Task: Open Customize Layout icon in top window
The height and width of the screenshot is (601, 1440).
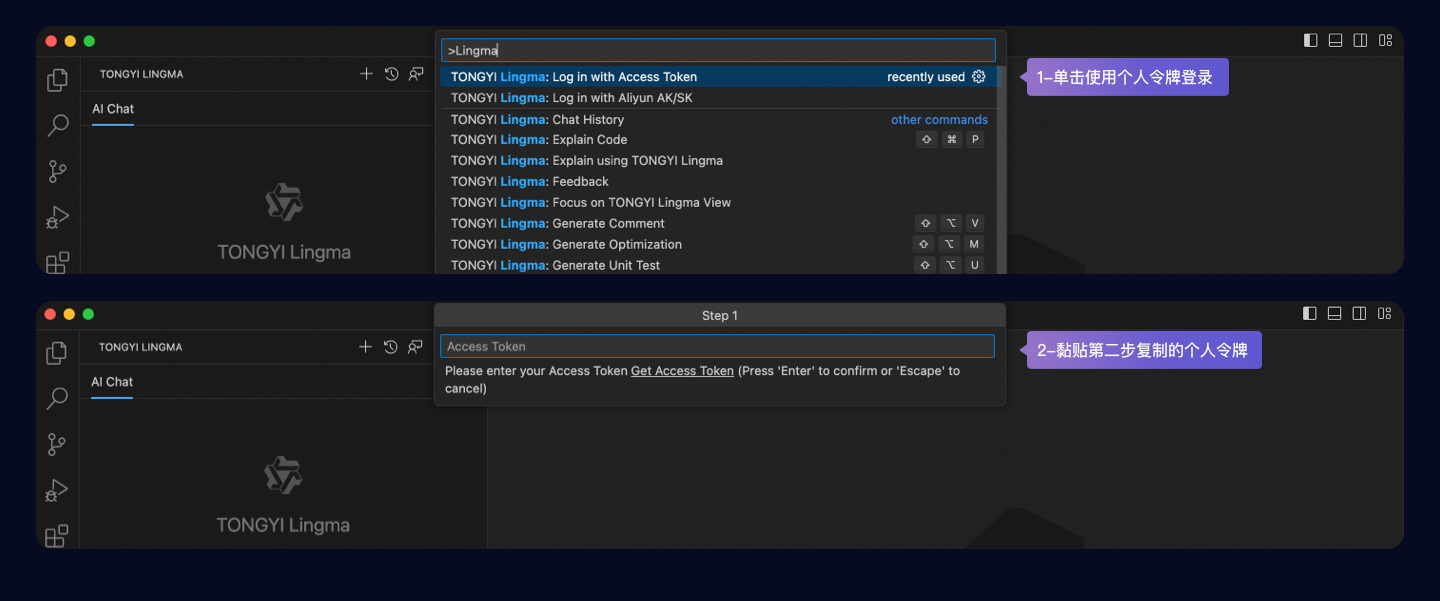Action: coord(1386,40)
